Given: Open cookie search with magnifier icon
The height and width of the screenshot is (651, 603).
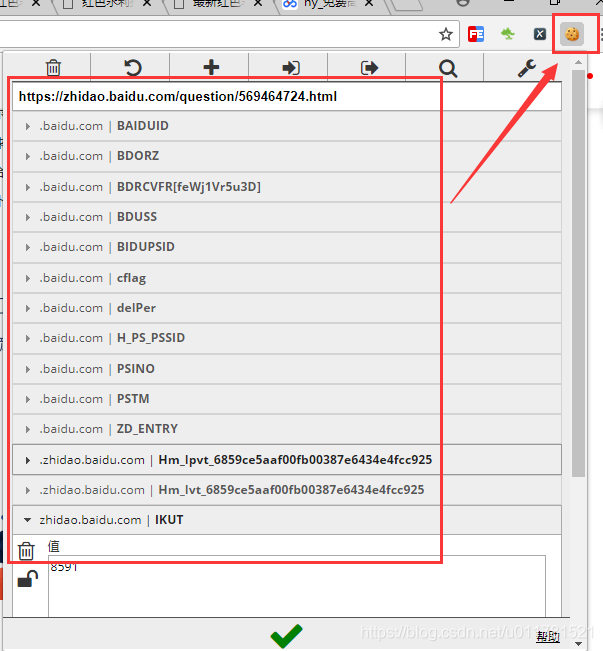Looking at the screenshot, I should pyautogui.click(x=448, y=69).
